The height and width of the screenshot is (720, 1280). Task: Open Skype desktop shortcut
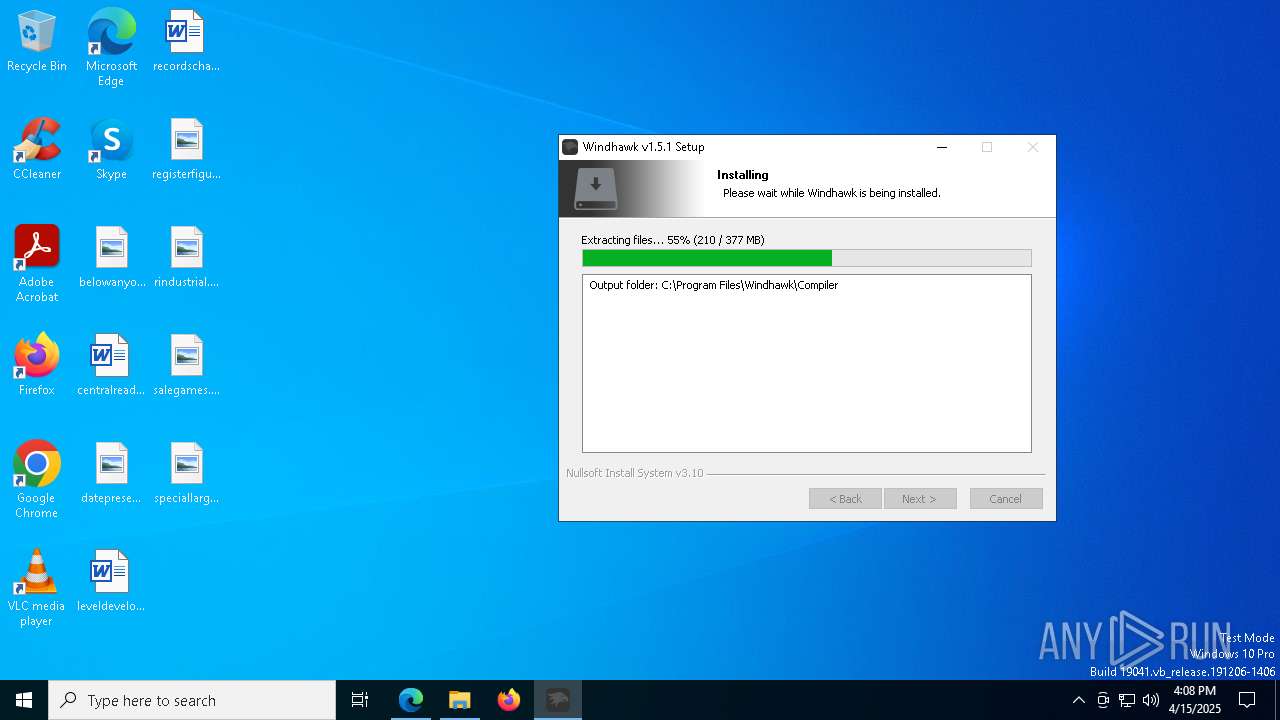point(111,150)
